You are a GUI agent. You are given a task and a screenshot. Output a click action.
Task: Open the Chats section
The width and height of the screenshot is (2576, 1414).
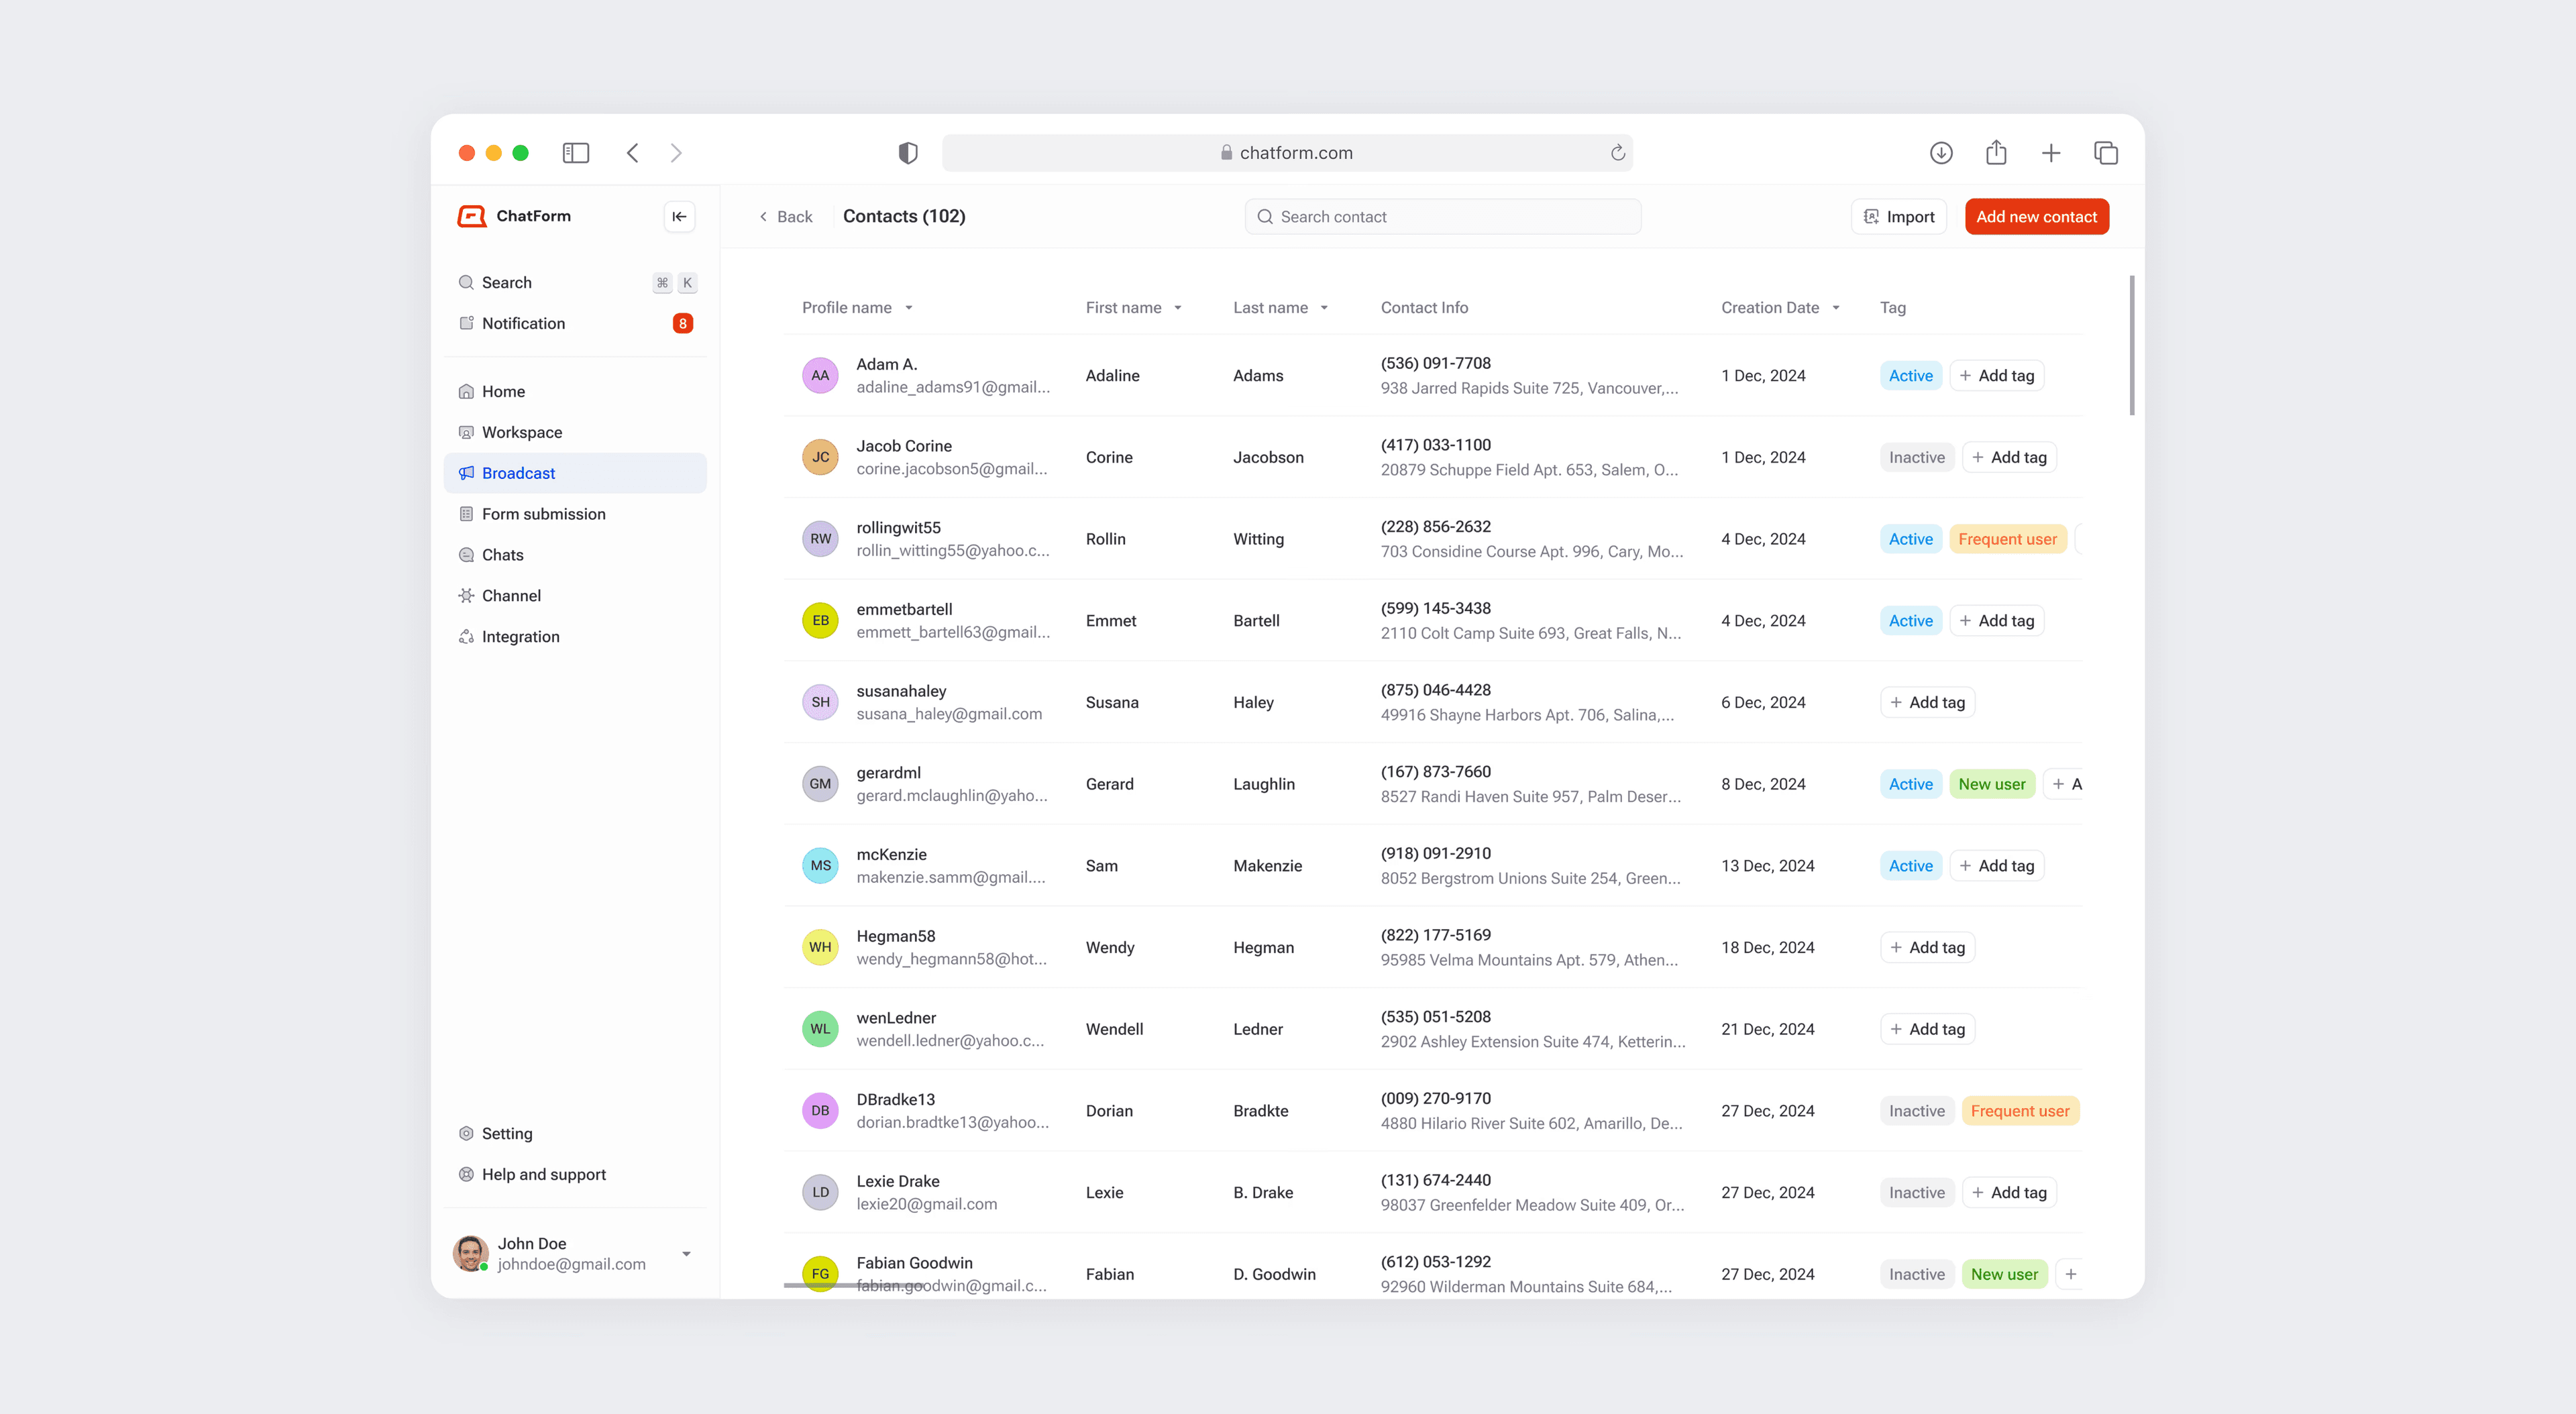pyautogui.click(x=503, y=554)
